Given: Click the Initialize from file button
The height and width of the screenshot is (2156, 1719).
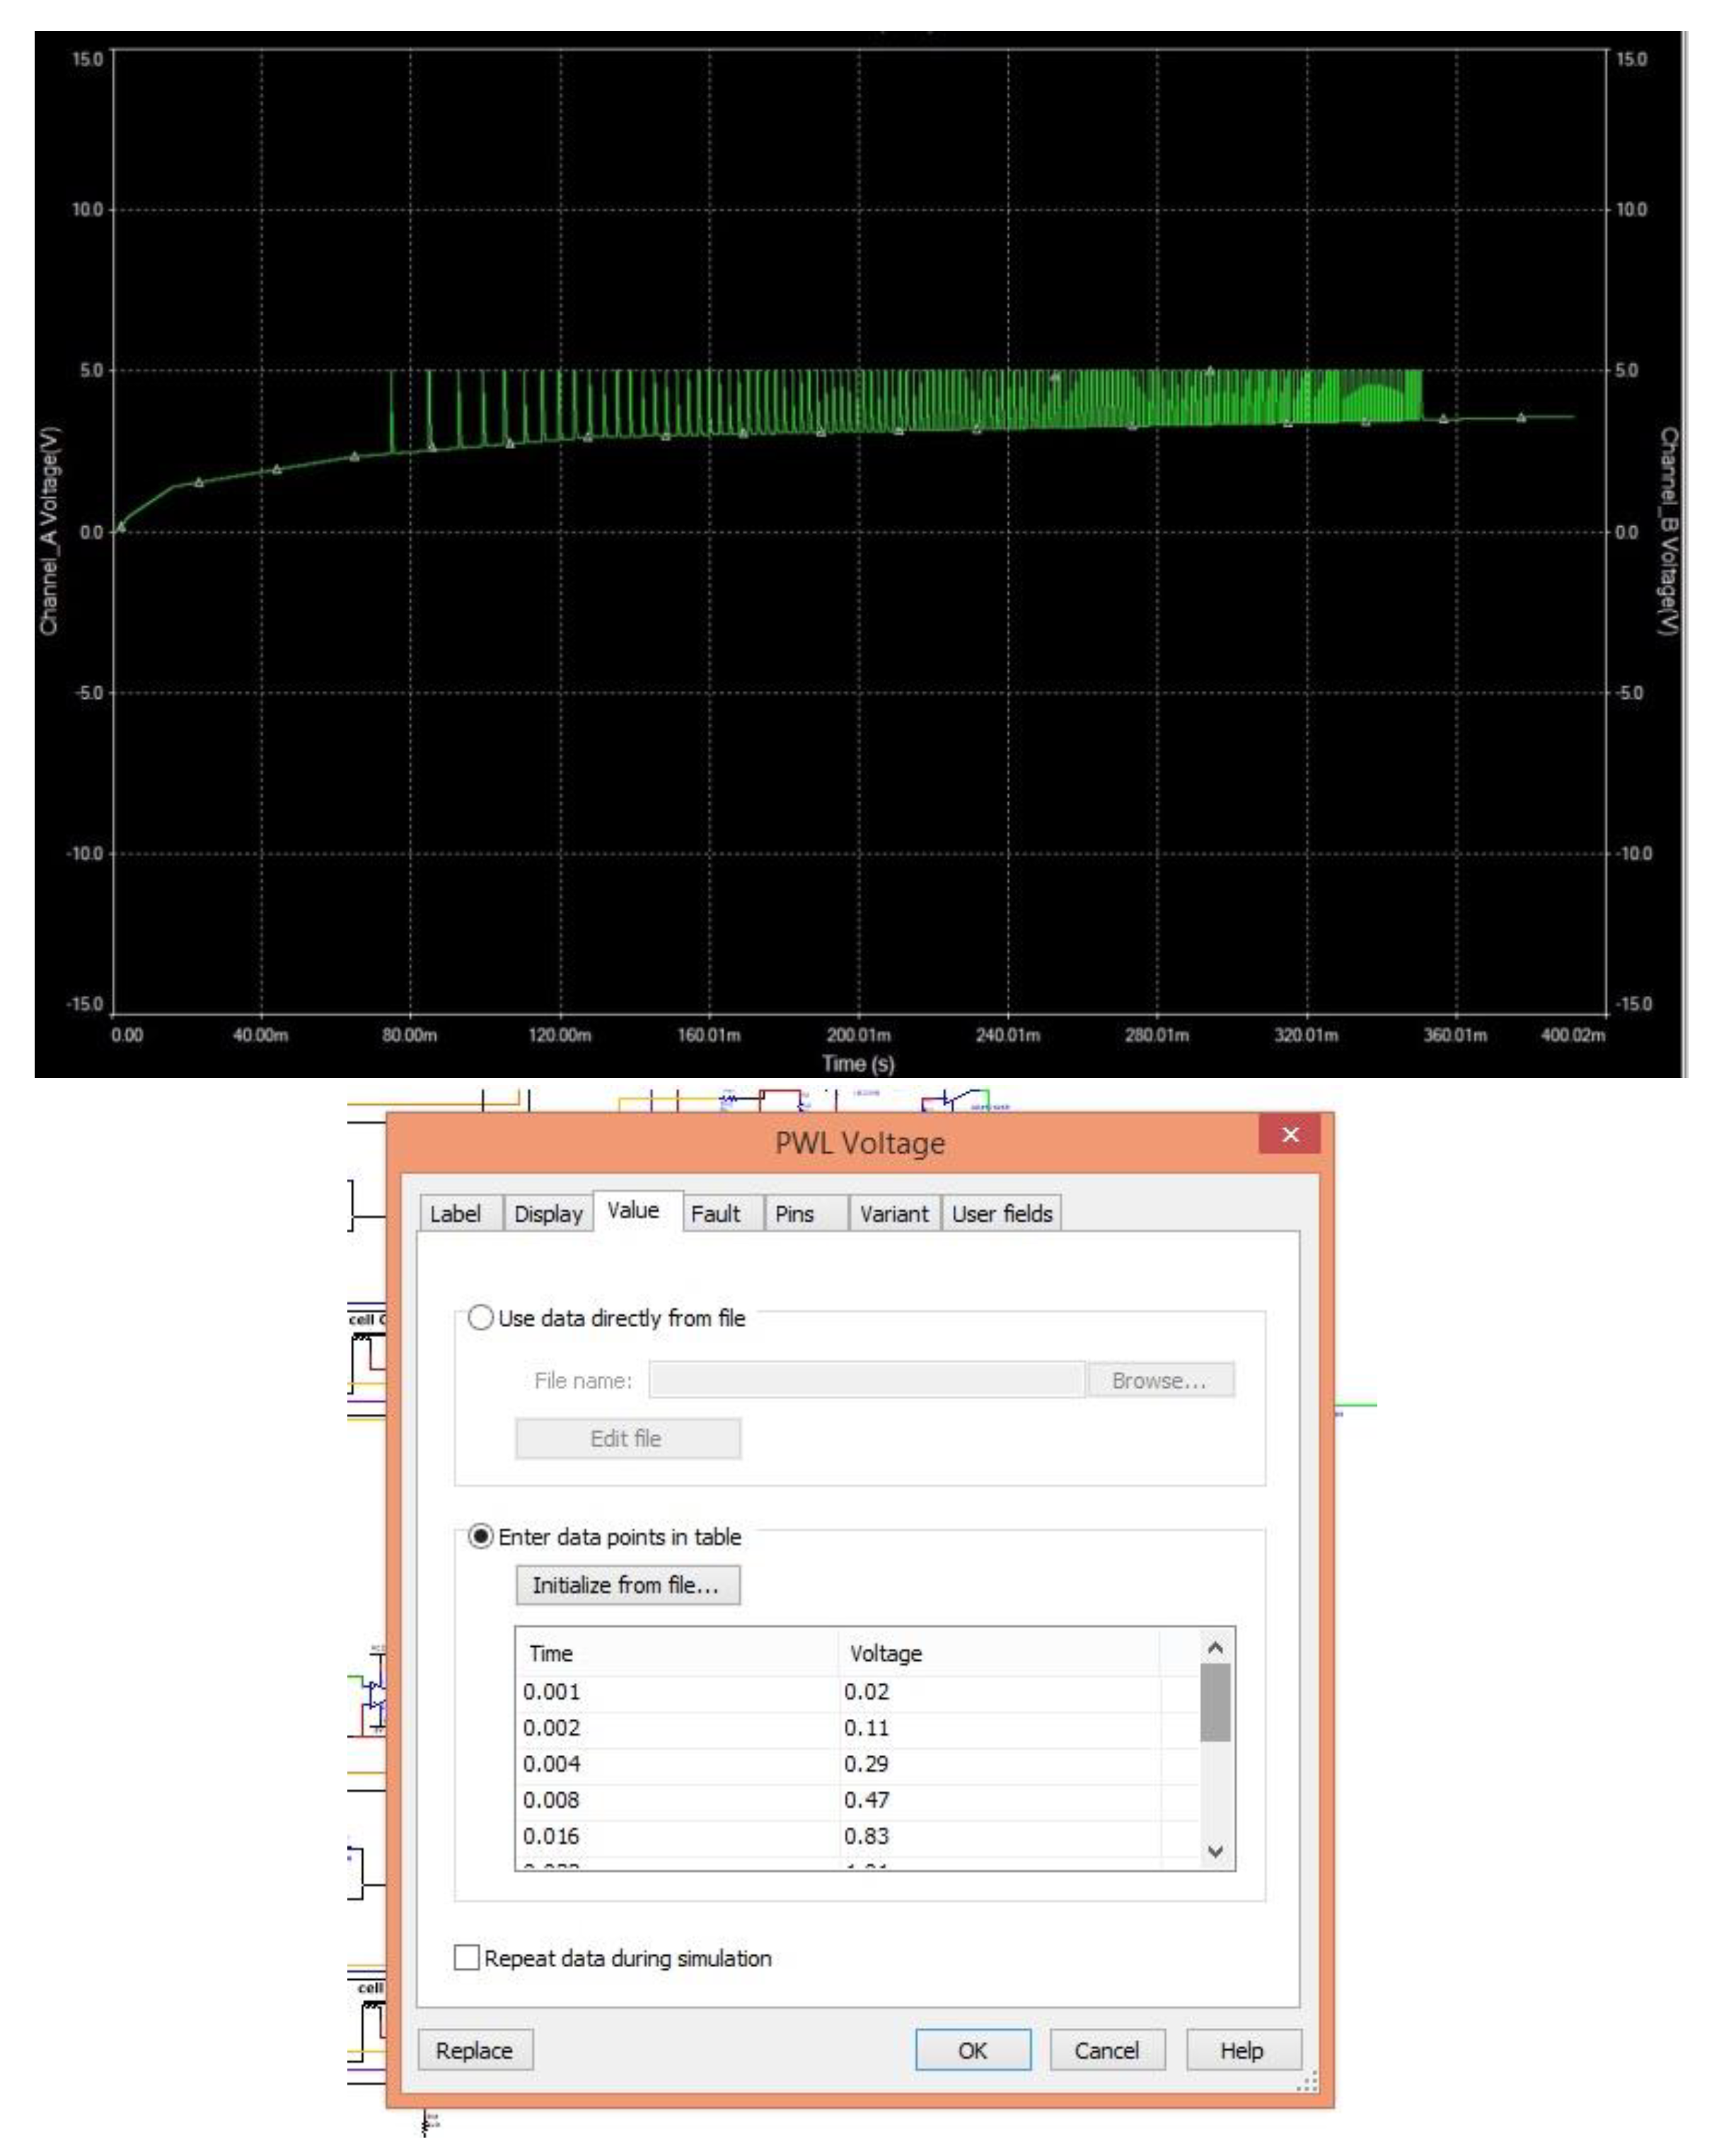Looking at the screenshot, I should coord(627,1585).
